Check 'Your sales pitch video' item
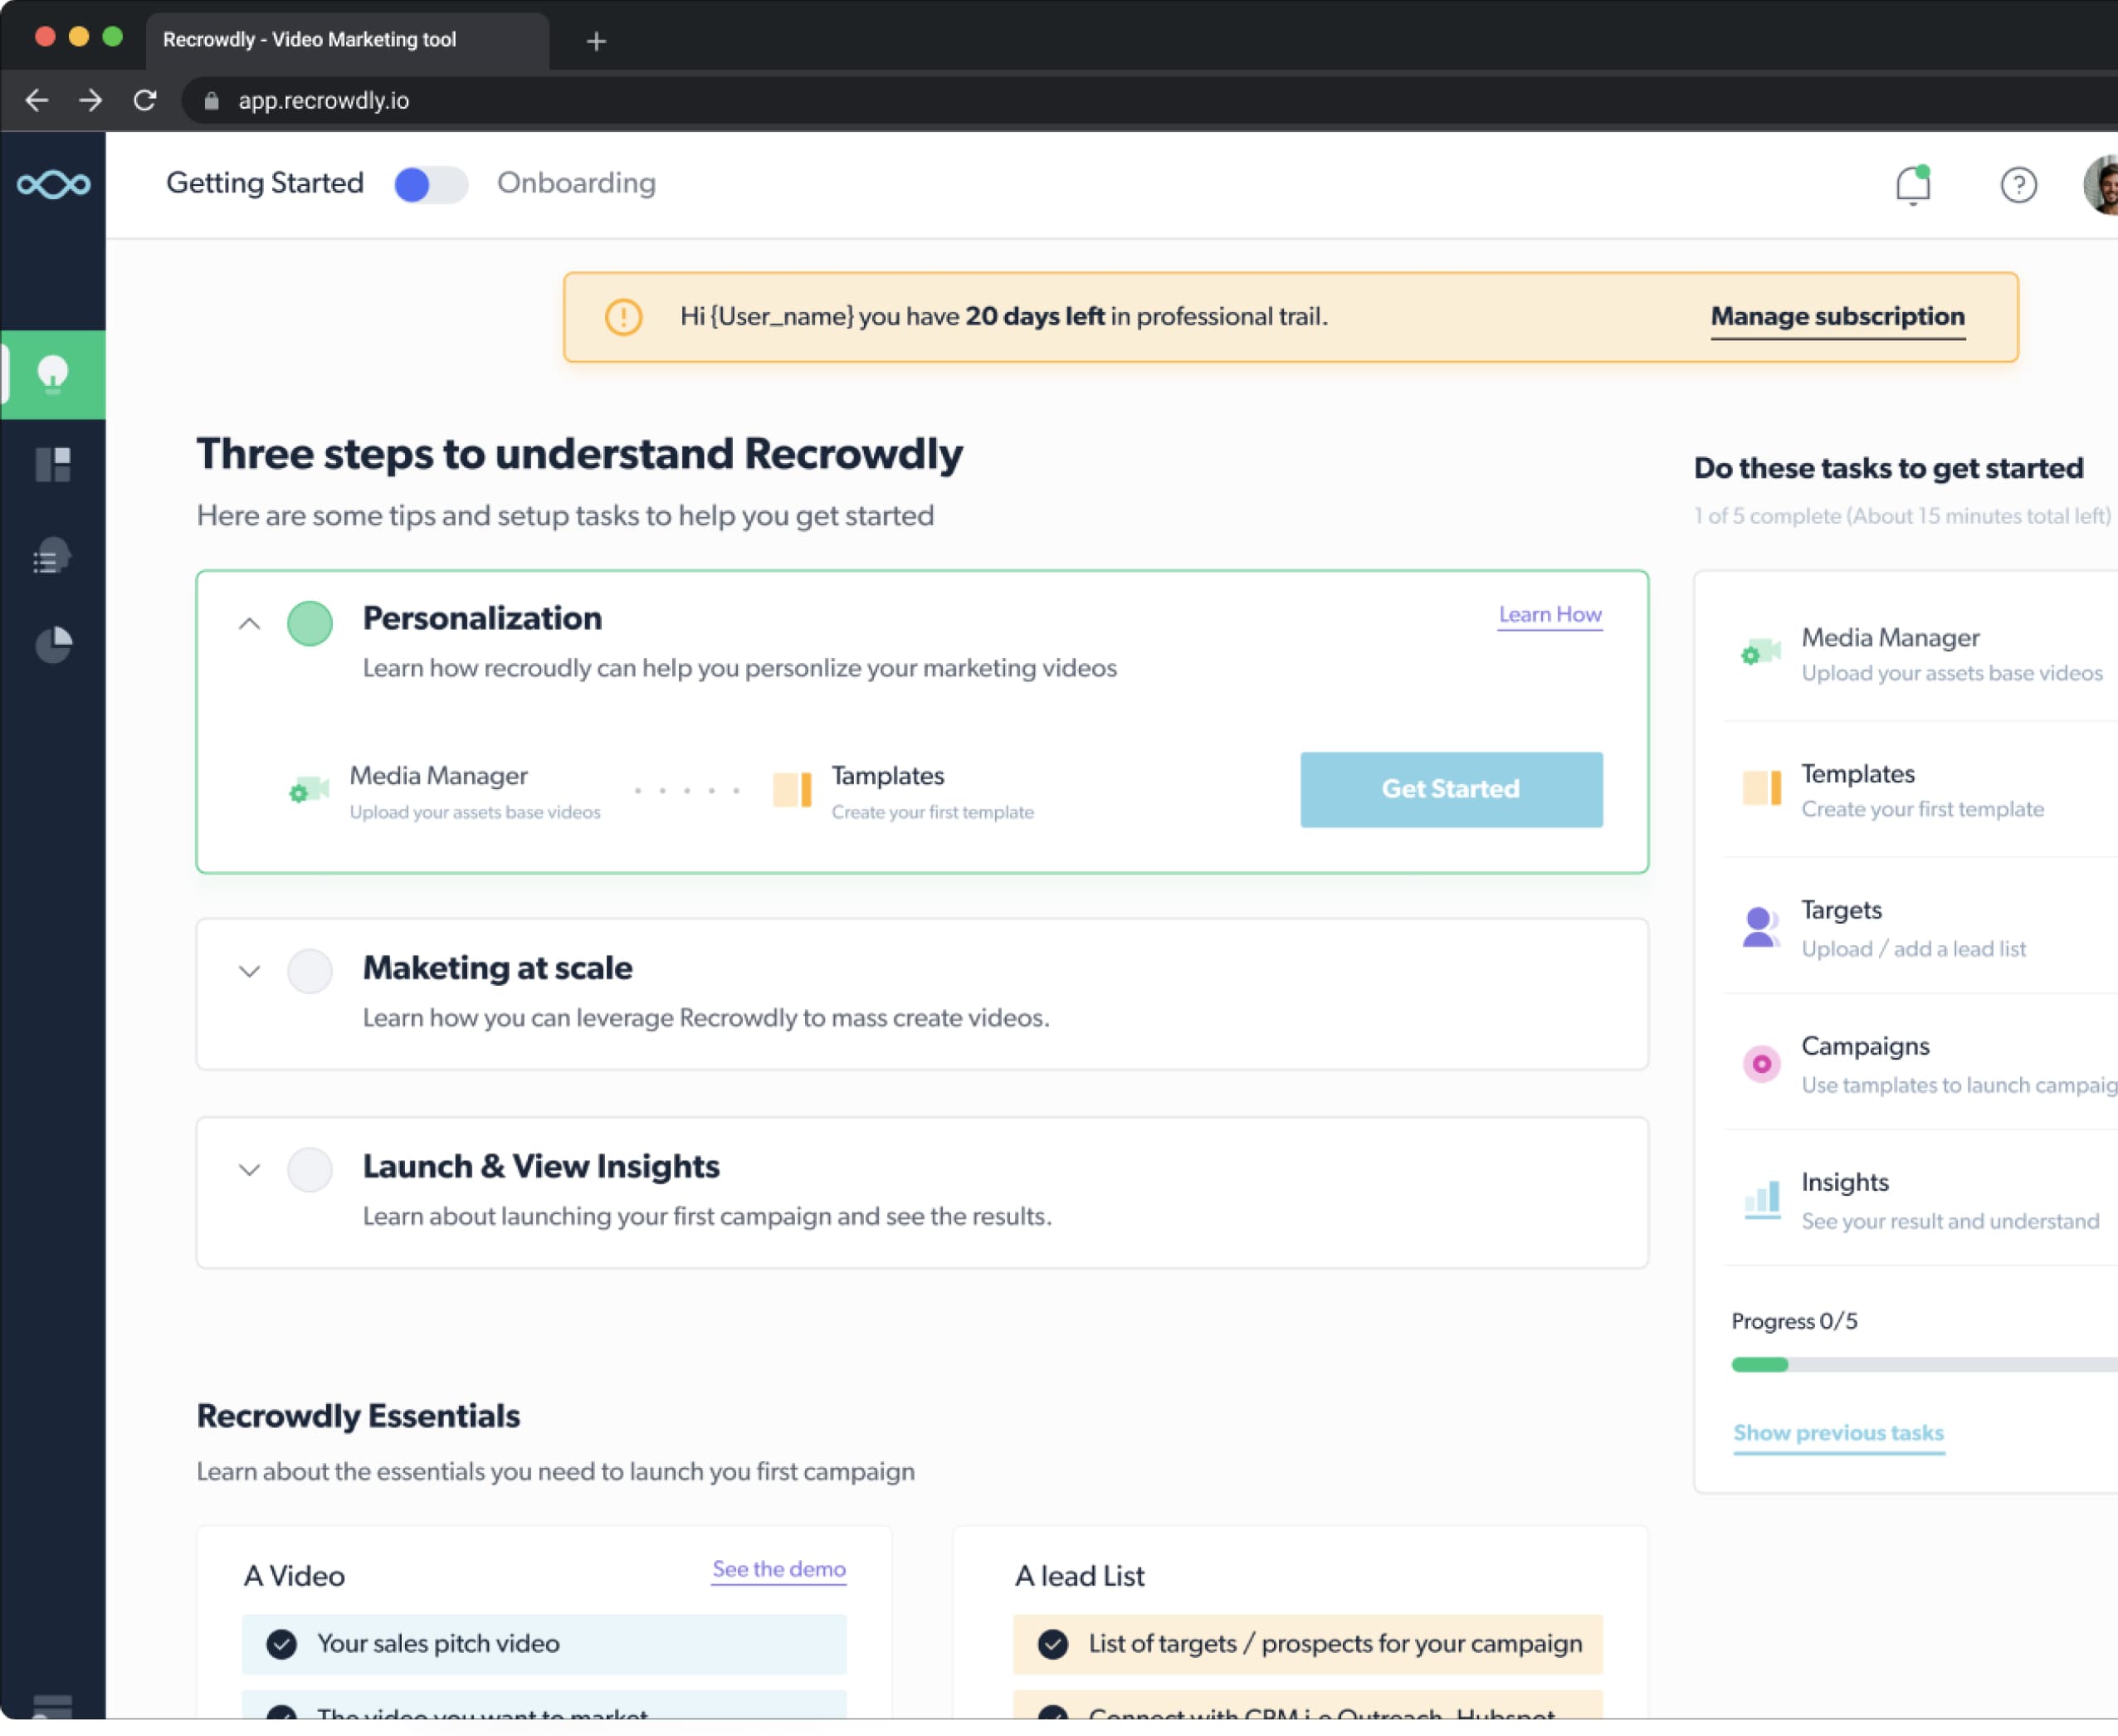The image size is (2118, 1736). 282,1643
